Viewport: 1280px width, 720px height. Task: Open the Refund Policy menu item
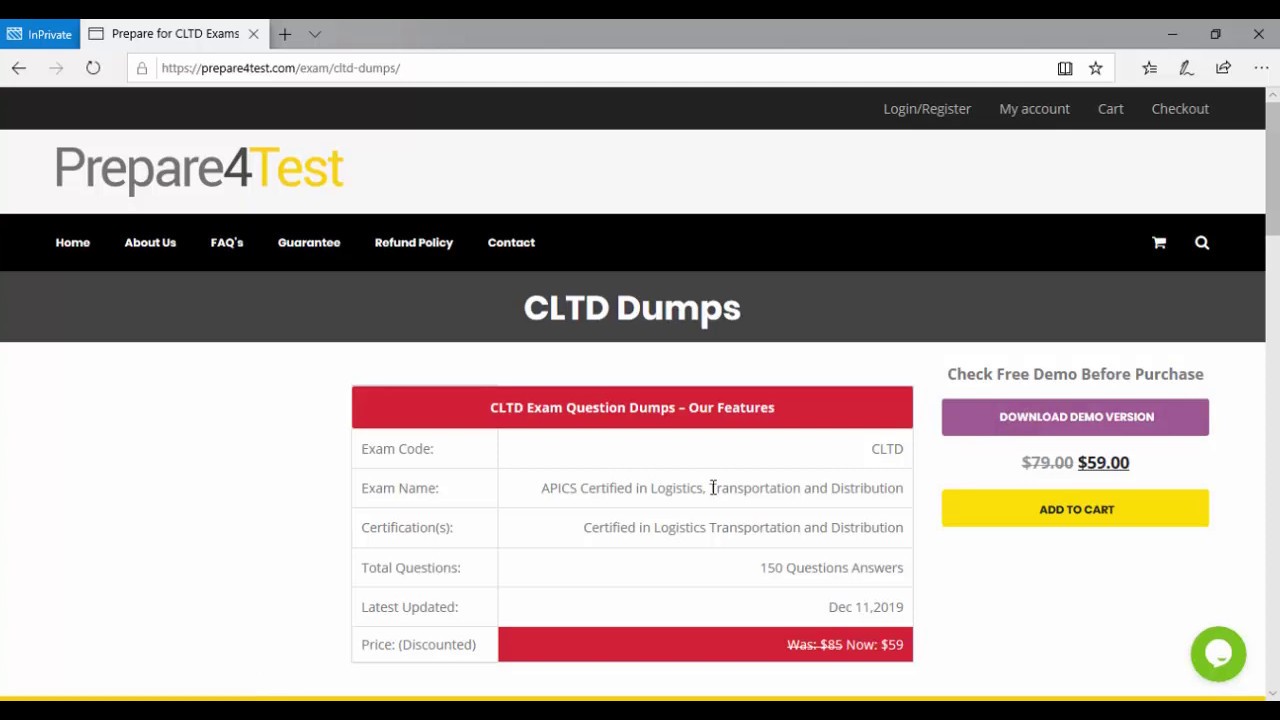click(x=414, y=243)
